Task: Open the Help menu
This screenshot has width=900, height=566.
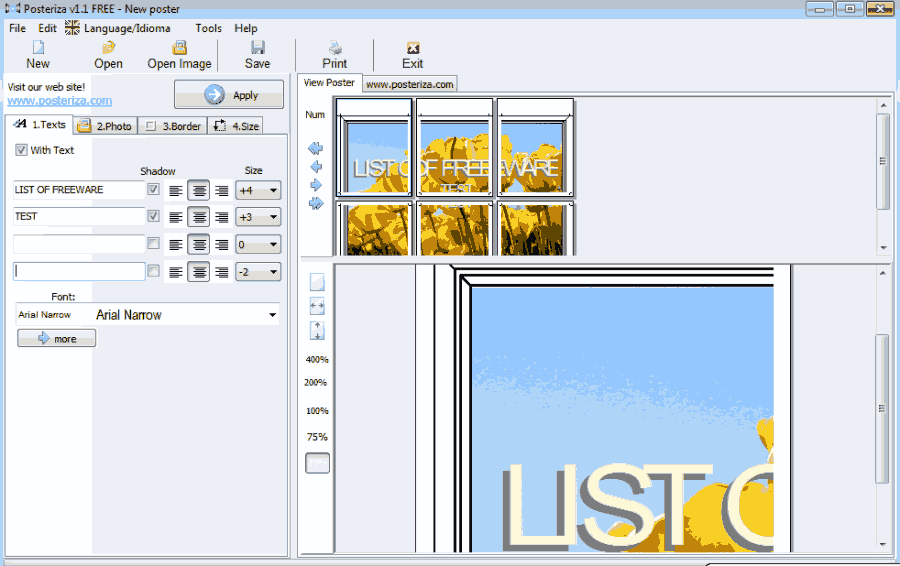Action: [246, 28]
